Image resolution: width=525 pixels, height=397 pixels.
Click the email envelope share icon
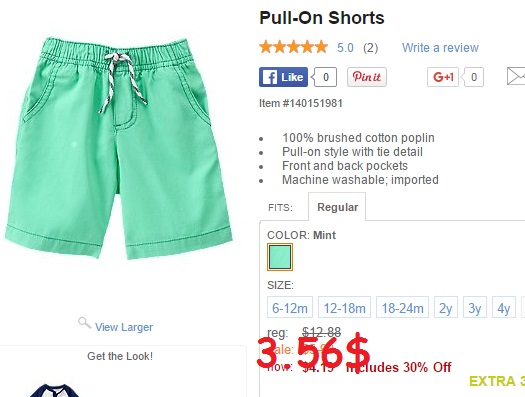point(516,76)
